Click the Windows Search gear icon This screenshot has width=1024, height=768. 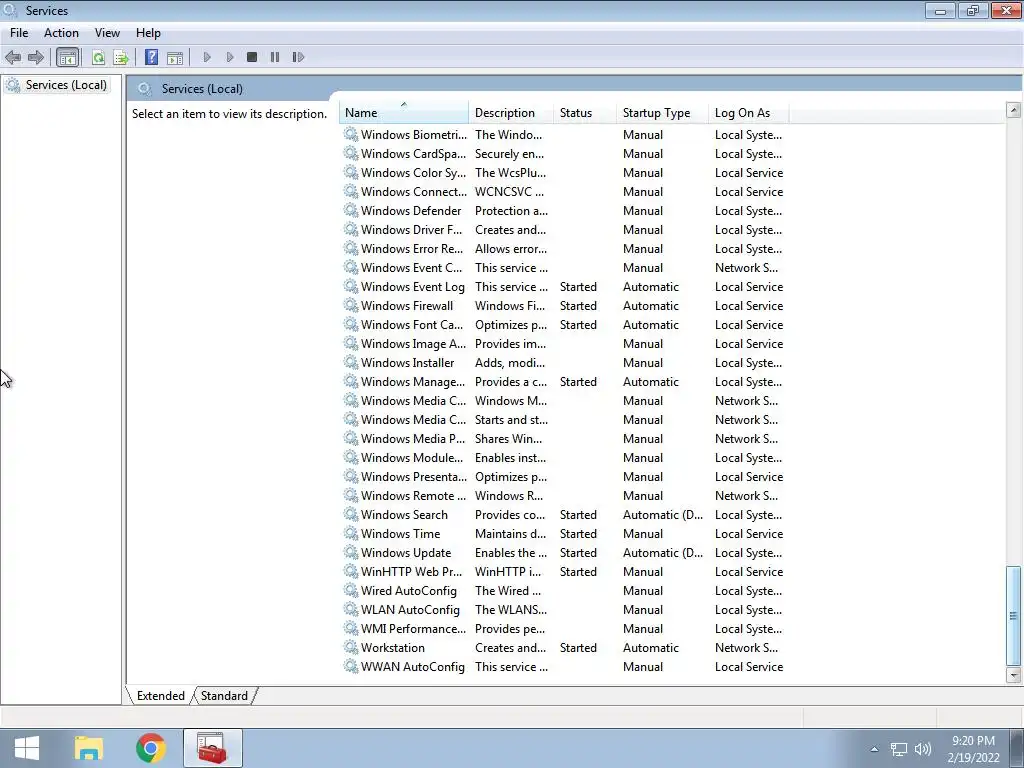(x=351, y=514)
